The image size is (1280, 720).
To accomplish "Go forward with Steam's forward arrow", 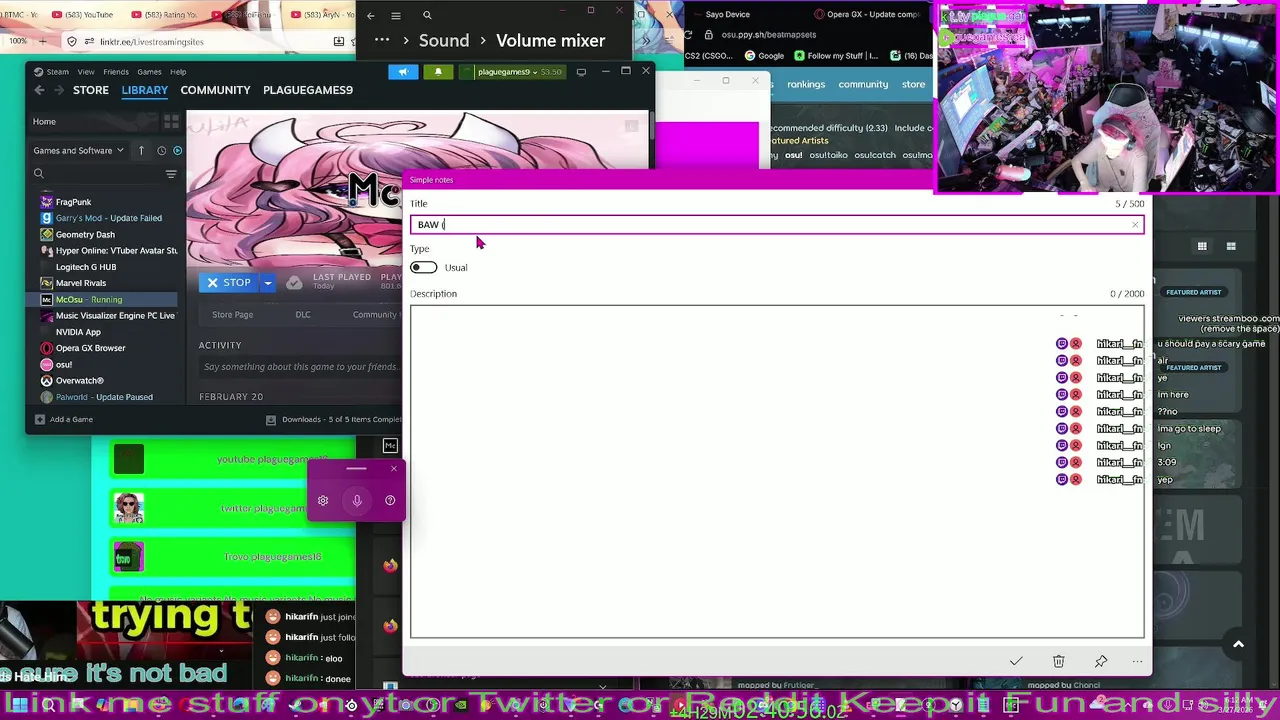I will click(x=59, y=90).
